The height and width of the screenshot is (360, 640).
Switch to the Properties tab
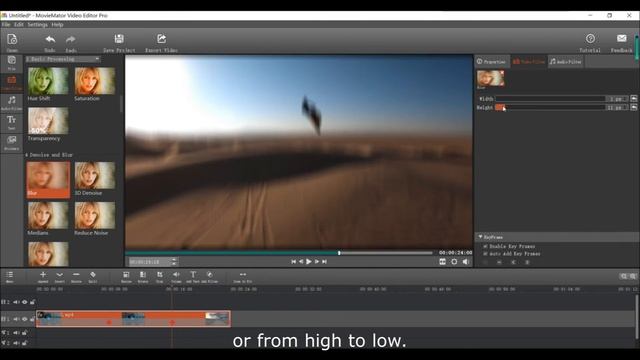491,62
